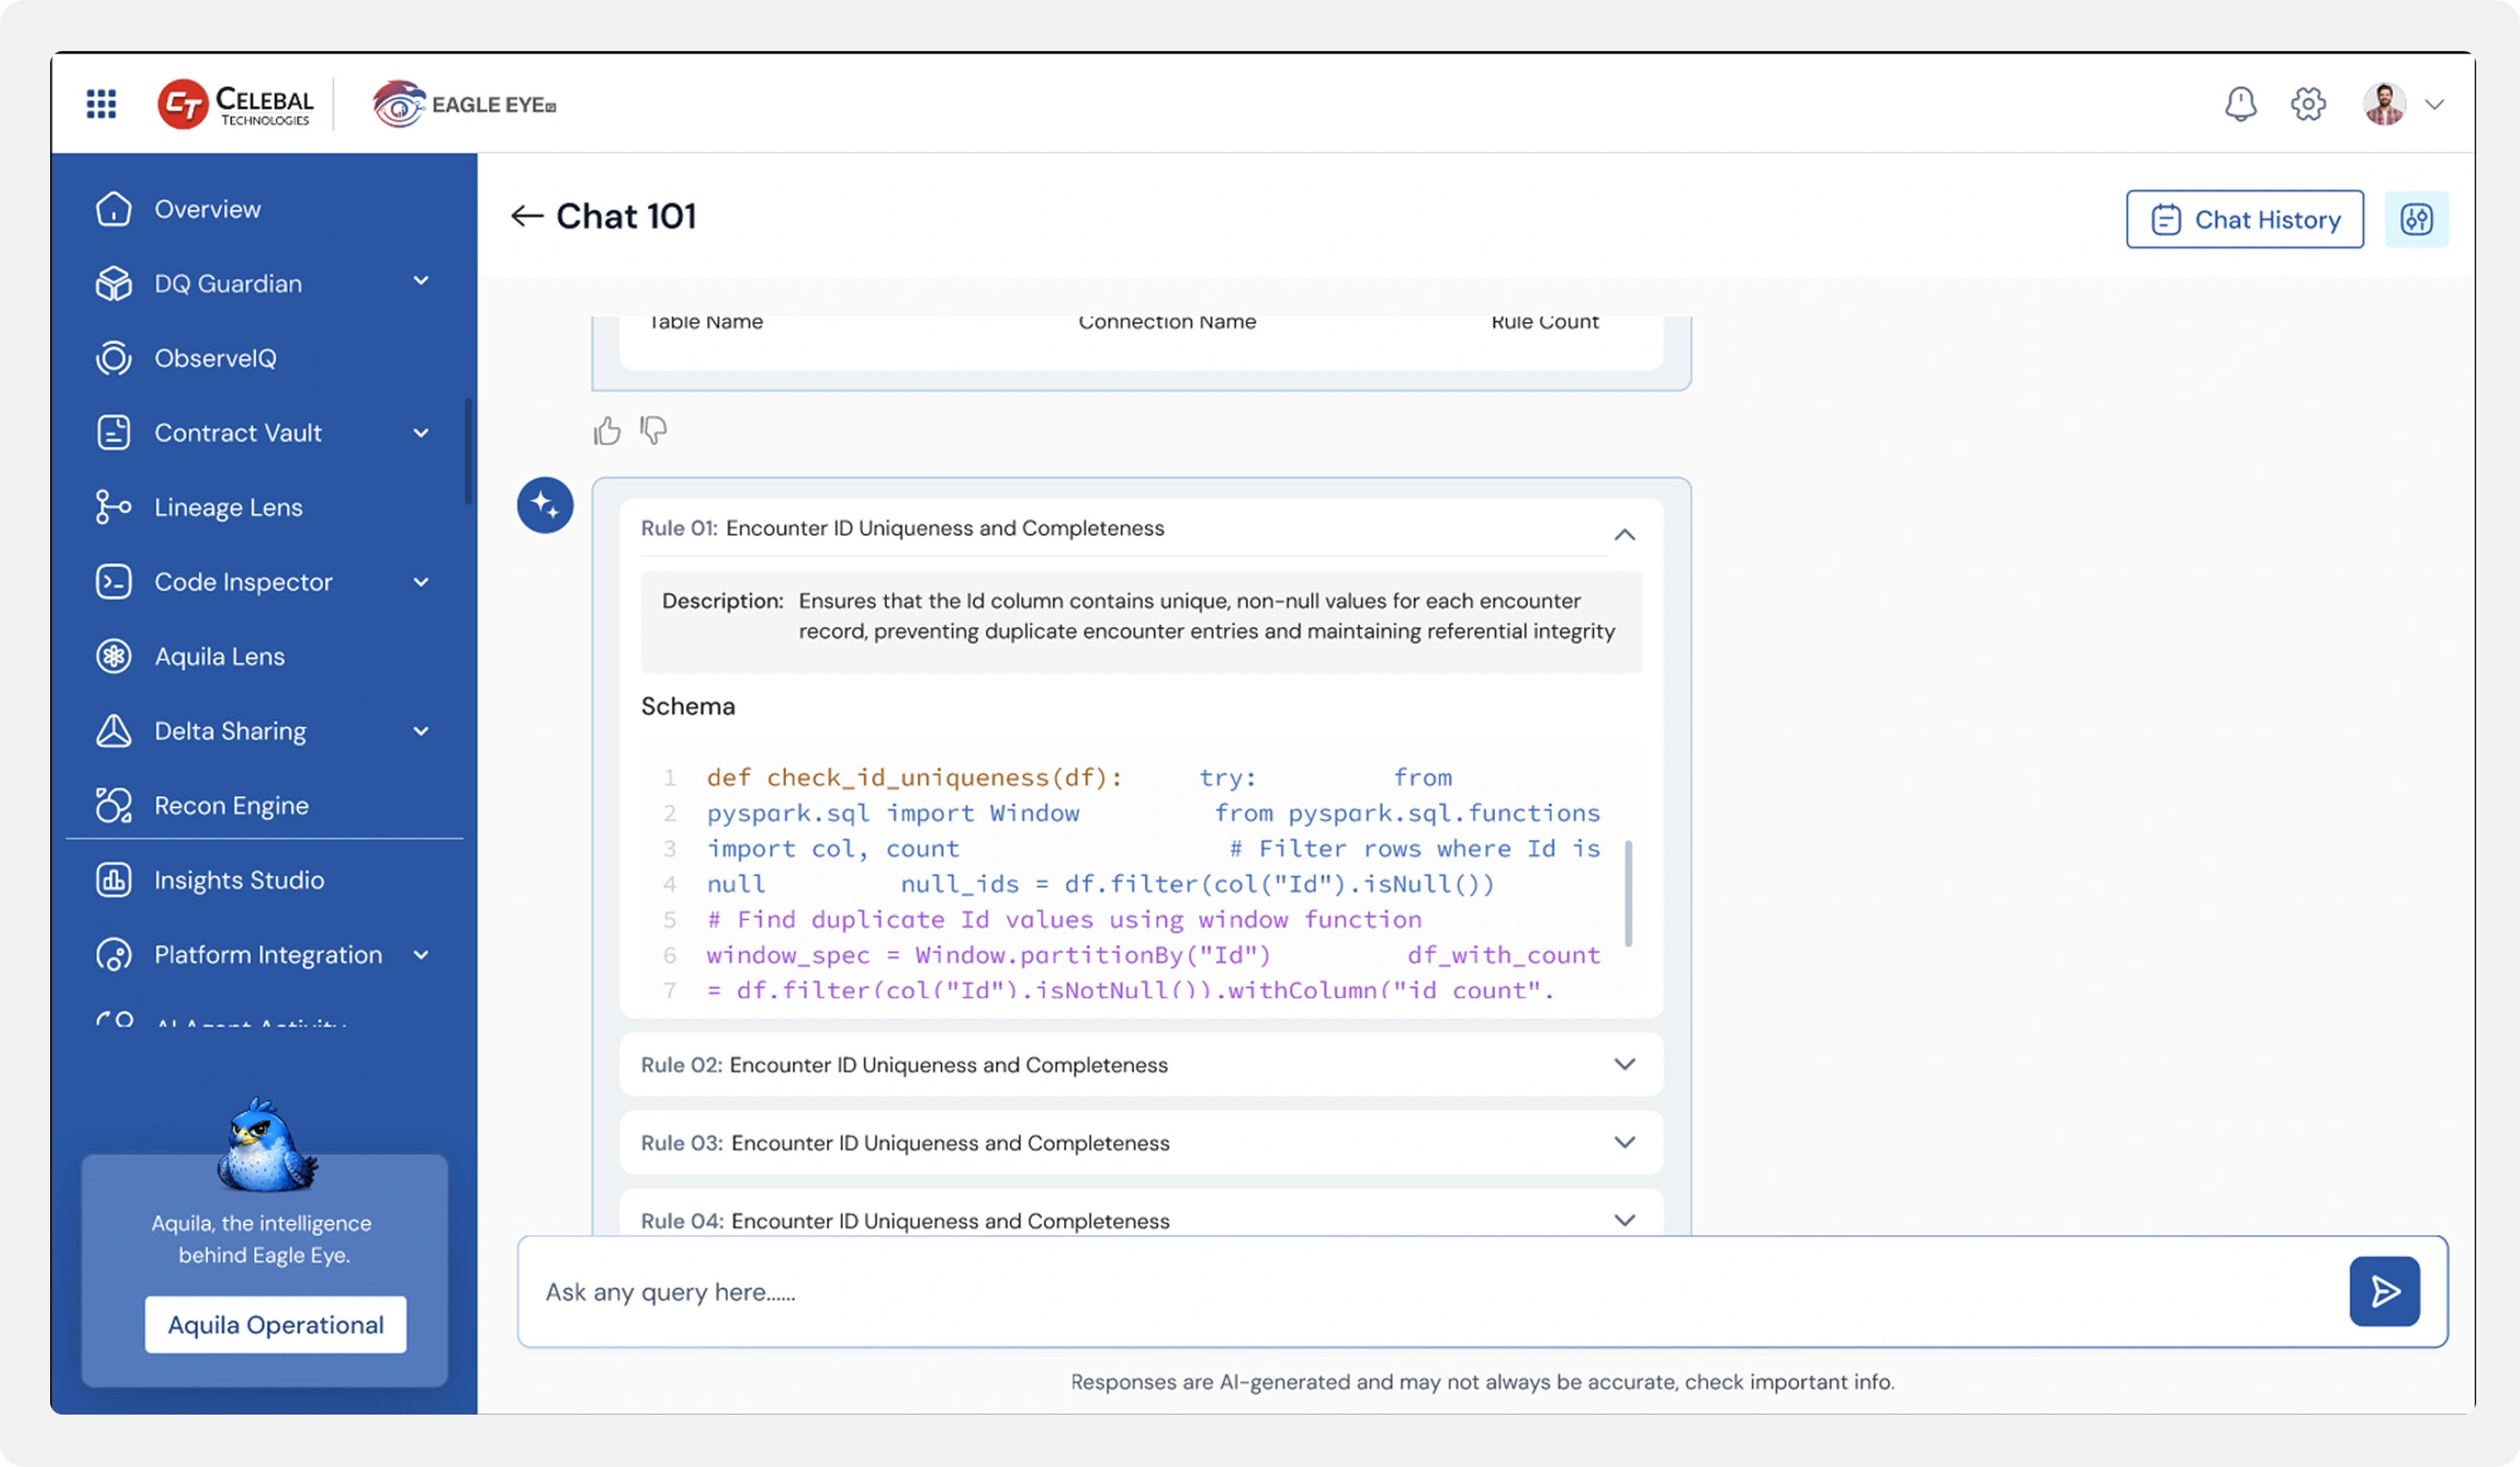Click the Code Inspector terminal icon
Screen dimensions: 2520x1467
pos(113,582)
